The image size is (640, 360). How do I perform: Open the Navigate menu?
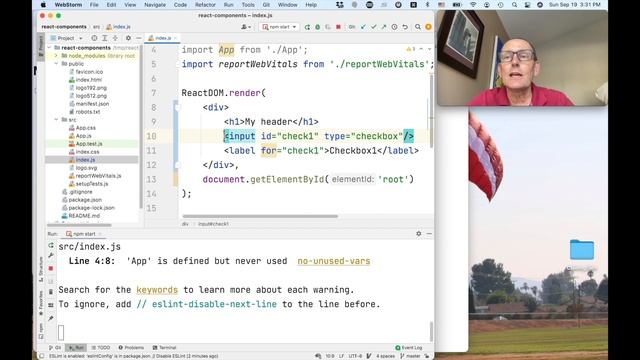coord(155,5)
